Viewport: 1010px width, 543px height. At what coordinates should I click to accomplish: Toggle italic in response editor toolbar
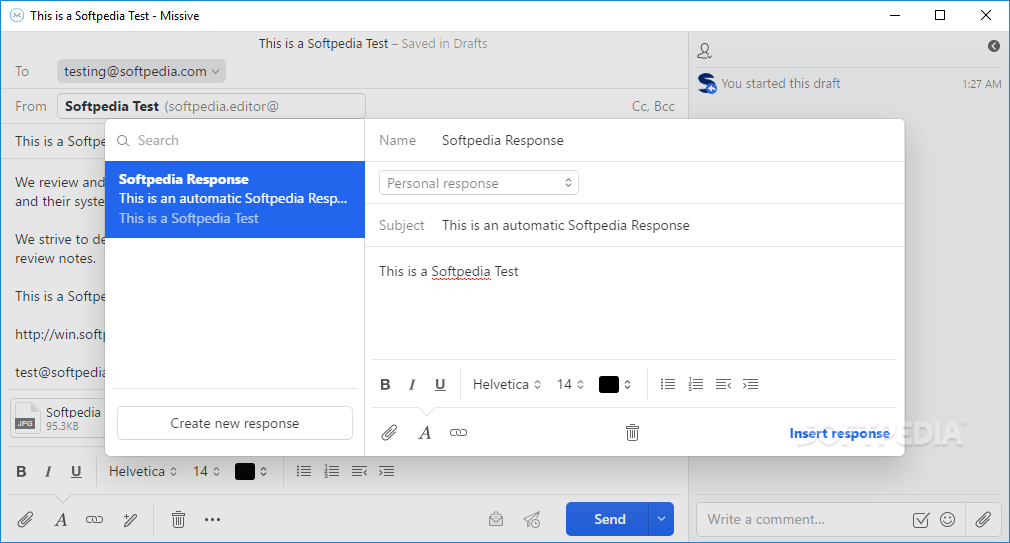412,385
